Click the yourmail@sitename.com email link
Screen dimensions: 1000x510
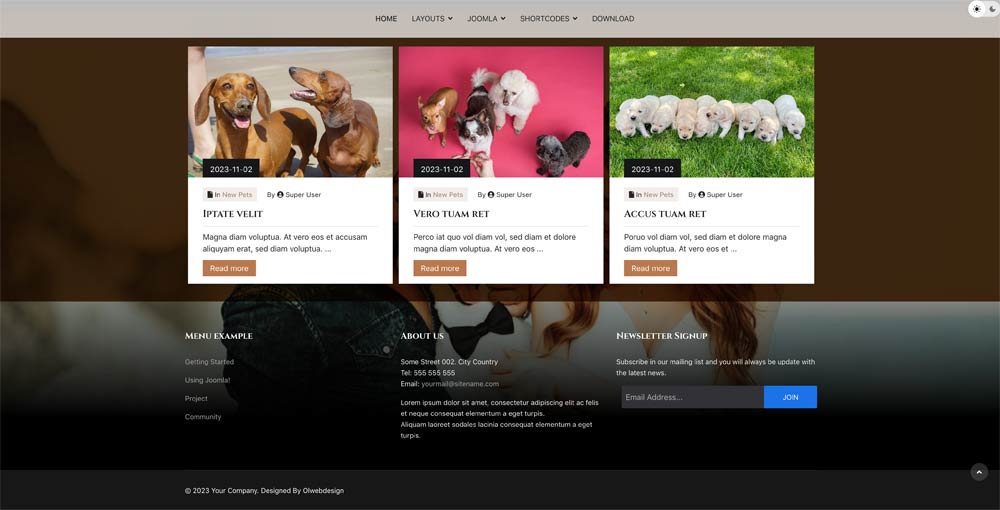[x=459, y=384]
